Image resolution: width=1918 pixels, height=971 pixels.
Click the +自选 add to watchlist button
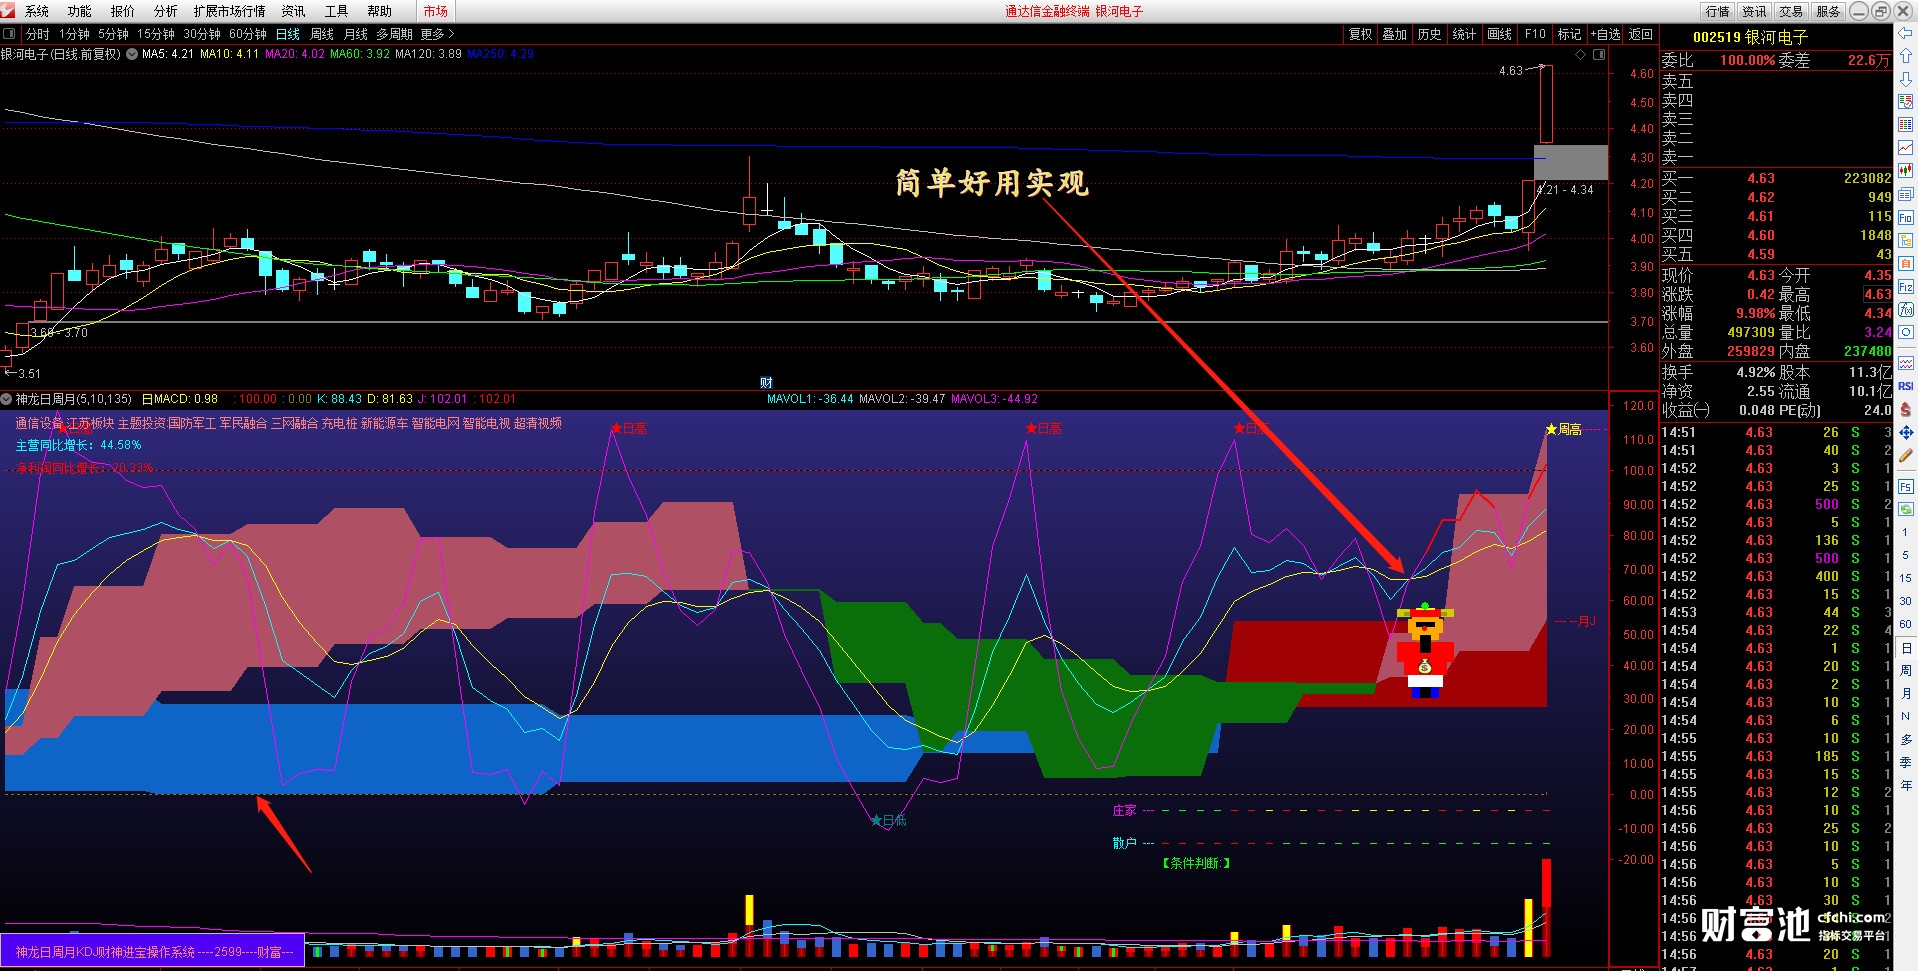1605,34
